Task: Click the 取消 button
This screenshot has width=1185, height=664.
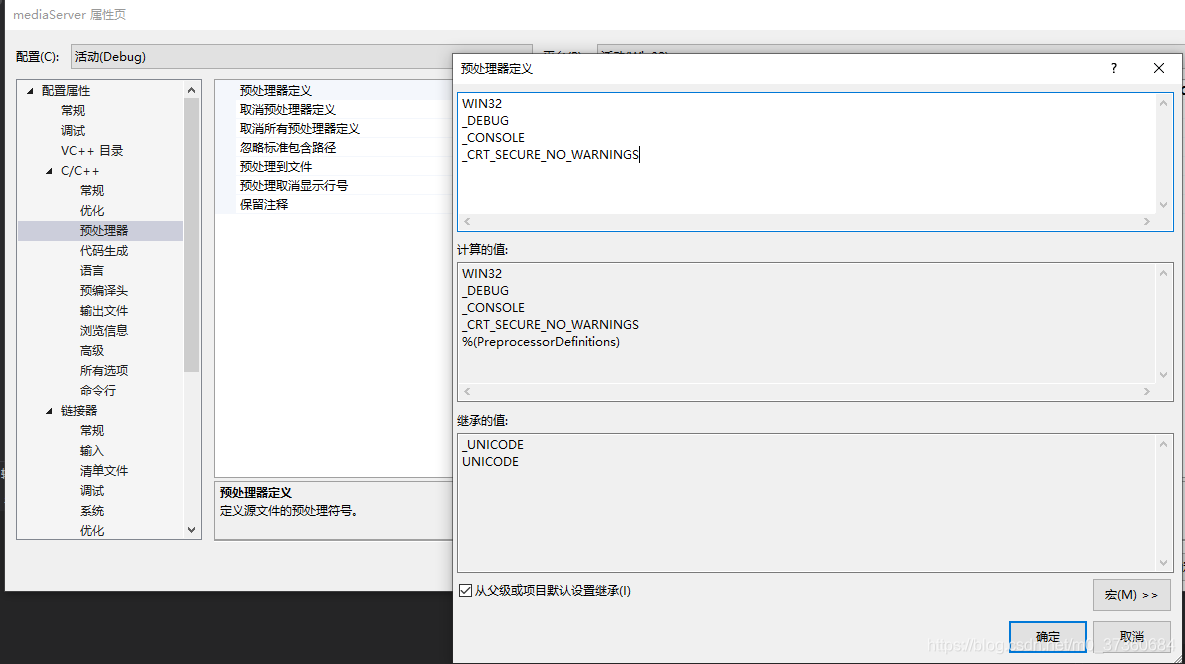Action: pos(1131,637)
